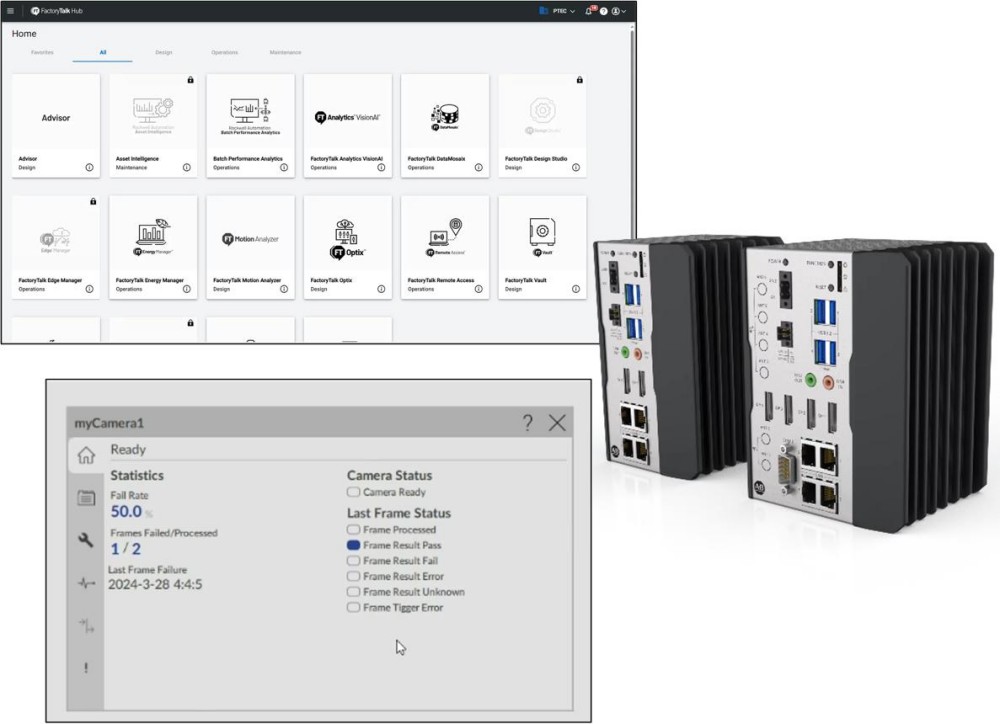Click the FactoryTalk Hub logo
Screen dimensions: 1000x724
[x=57, y=11]
